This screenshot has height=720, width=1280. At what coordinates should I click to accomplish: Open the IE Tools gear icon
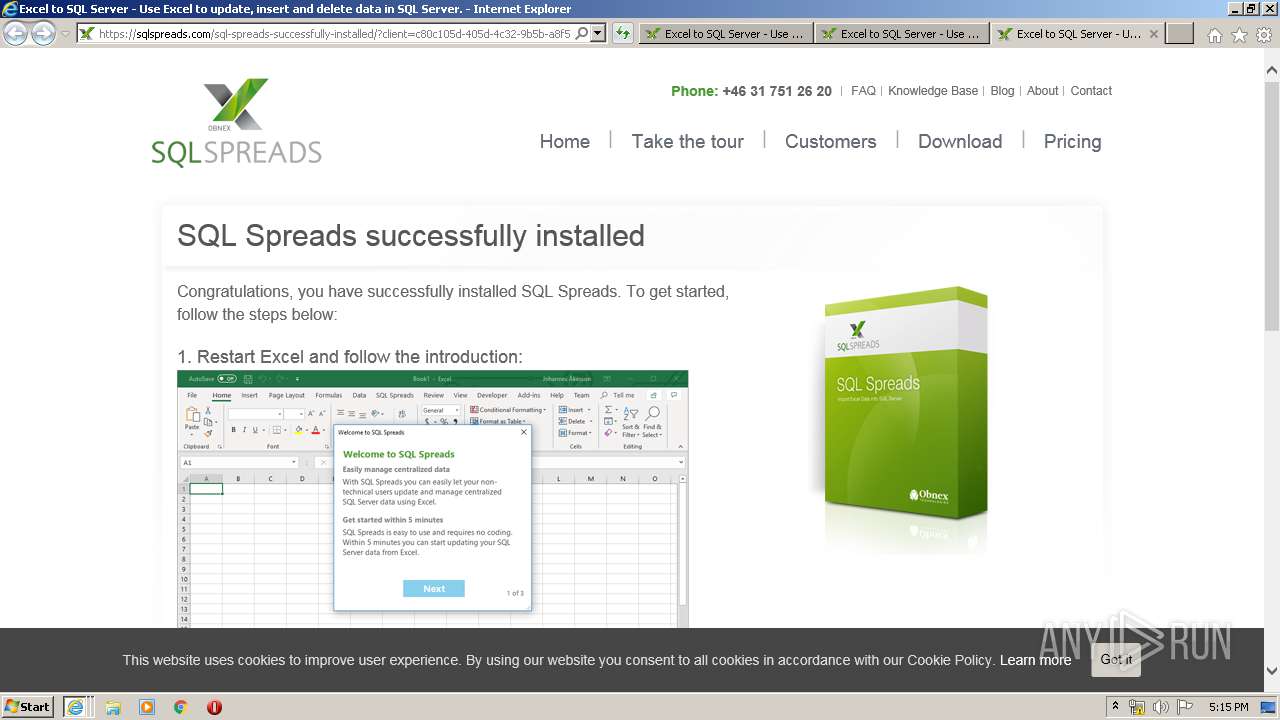(x=1264, y=35)
